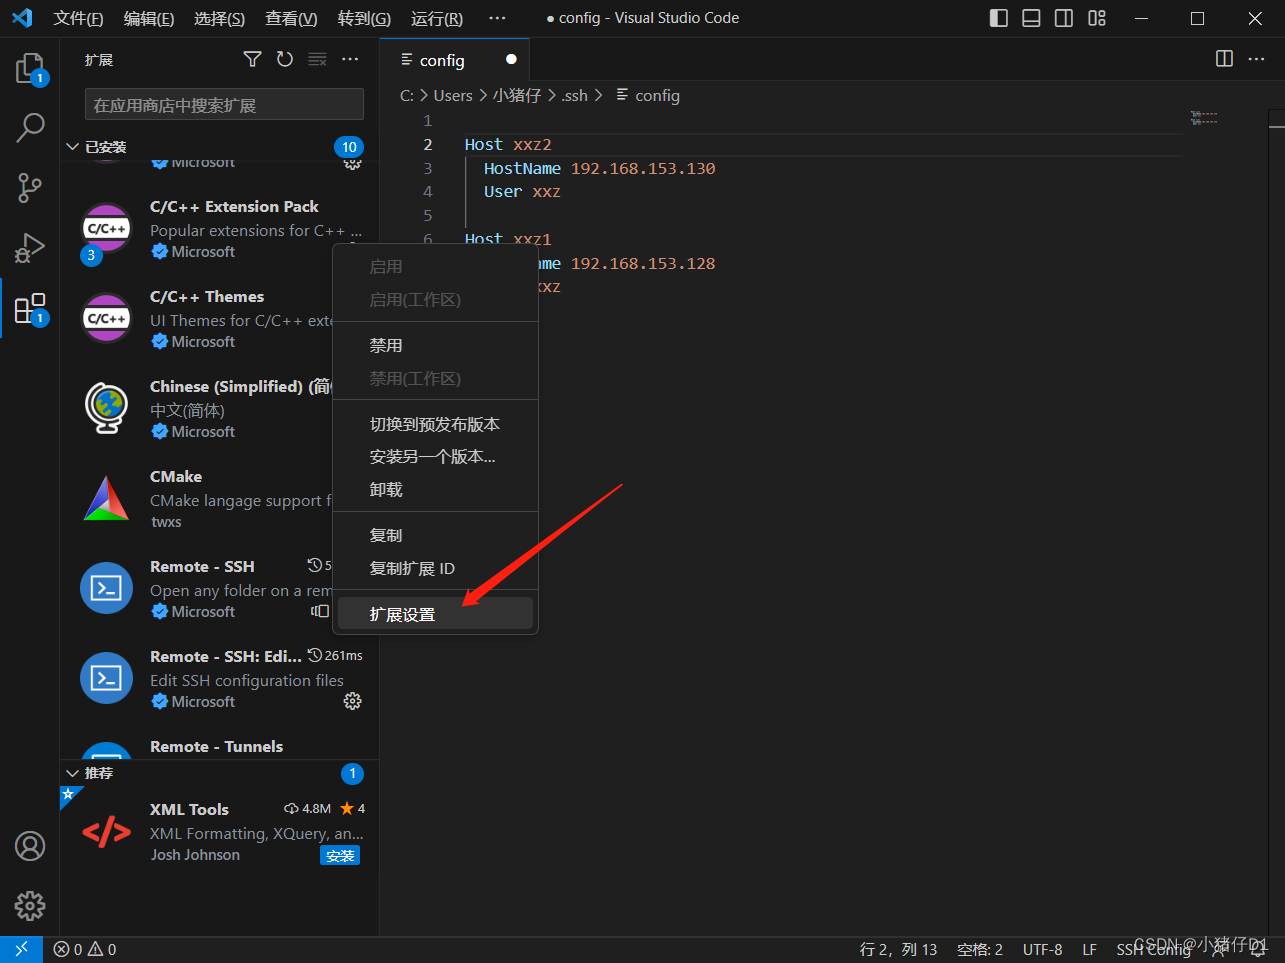
Task: Toggle secondary side bar layout icon
Action: click(x=1064, y=18)
